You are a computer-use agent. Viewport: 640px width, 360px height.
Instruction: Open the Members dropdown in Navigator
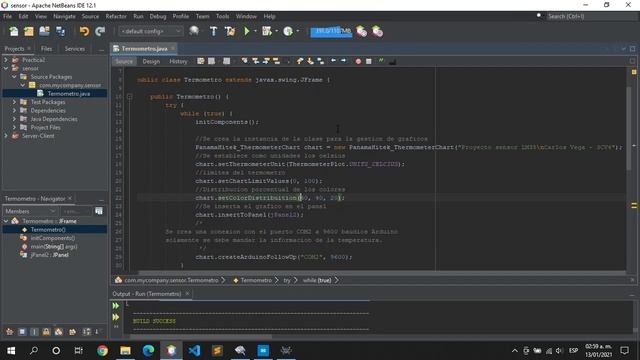[x=30, y=211]
